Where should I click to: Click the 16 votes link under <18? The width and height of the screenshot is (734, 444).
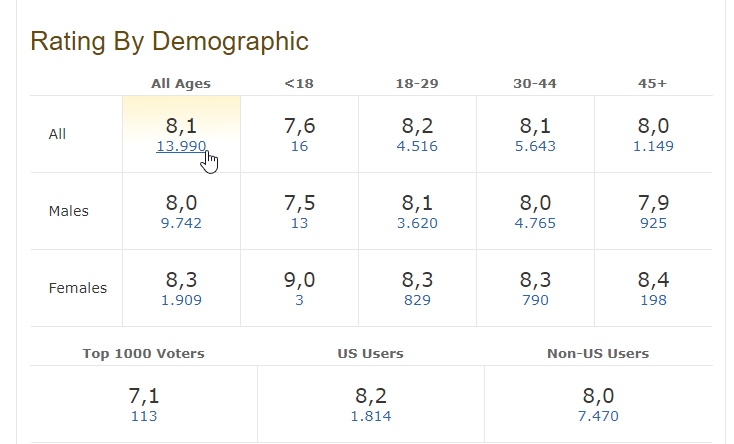[x=299, y=146]
